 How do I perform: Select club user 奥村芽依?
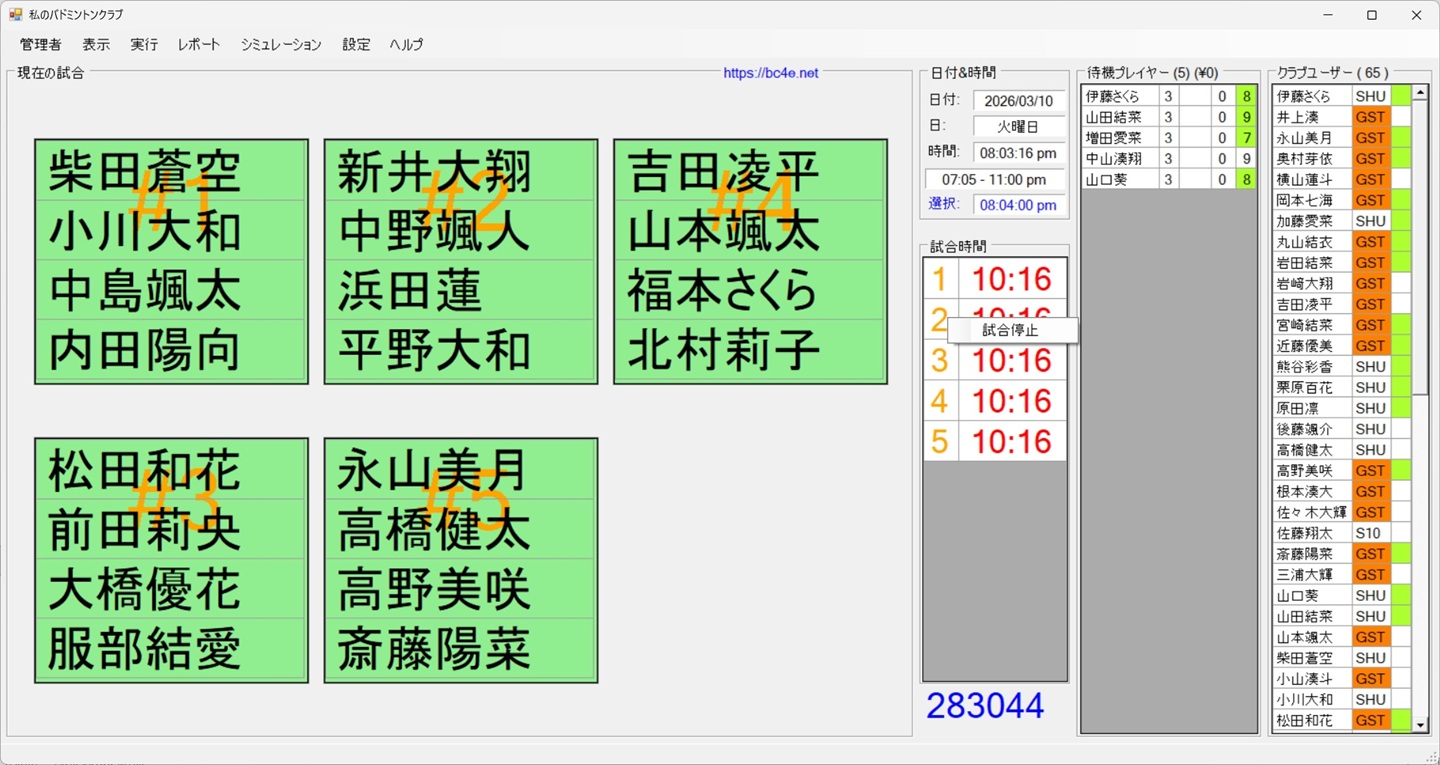[1312, 159]
